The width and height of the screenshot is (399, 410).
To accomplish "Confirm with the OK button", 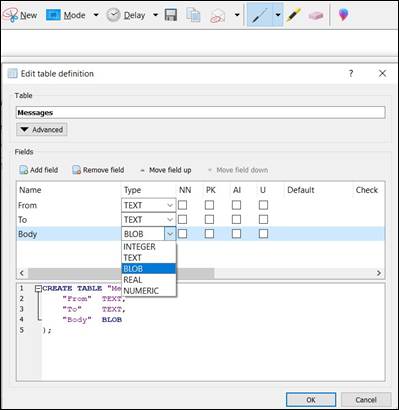I will coord(311,399).
